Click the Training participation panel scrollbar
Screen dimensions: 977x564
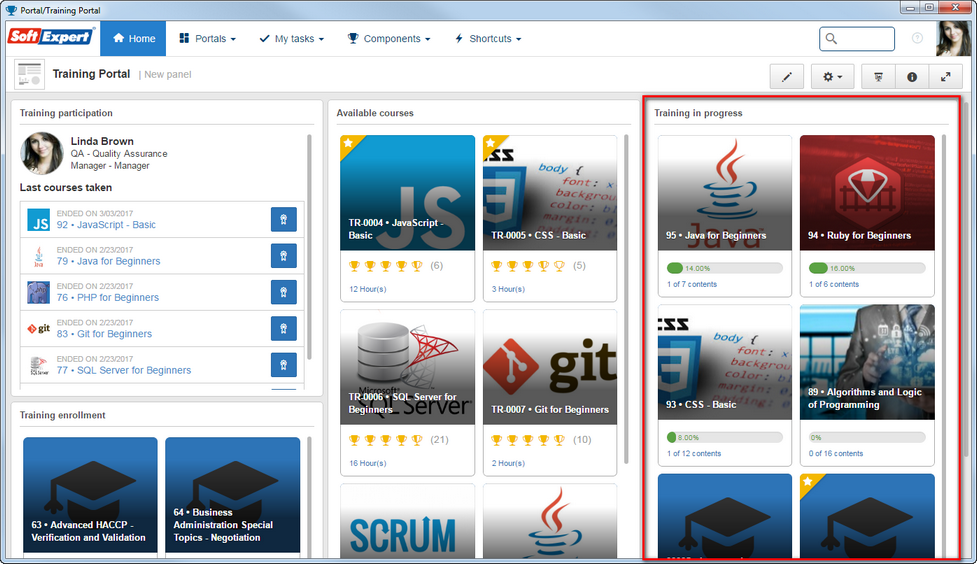point(309,247)
